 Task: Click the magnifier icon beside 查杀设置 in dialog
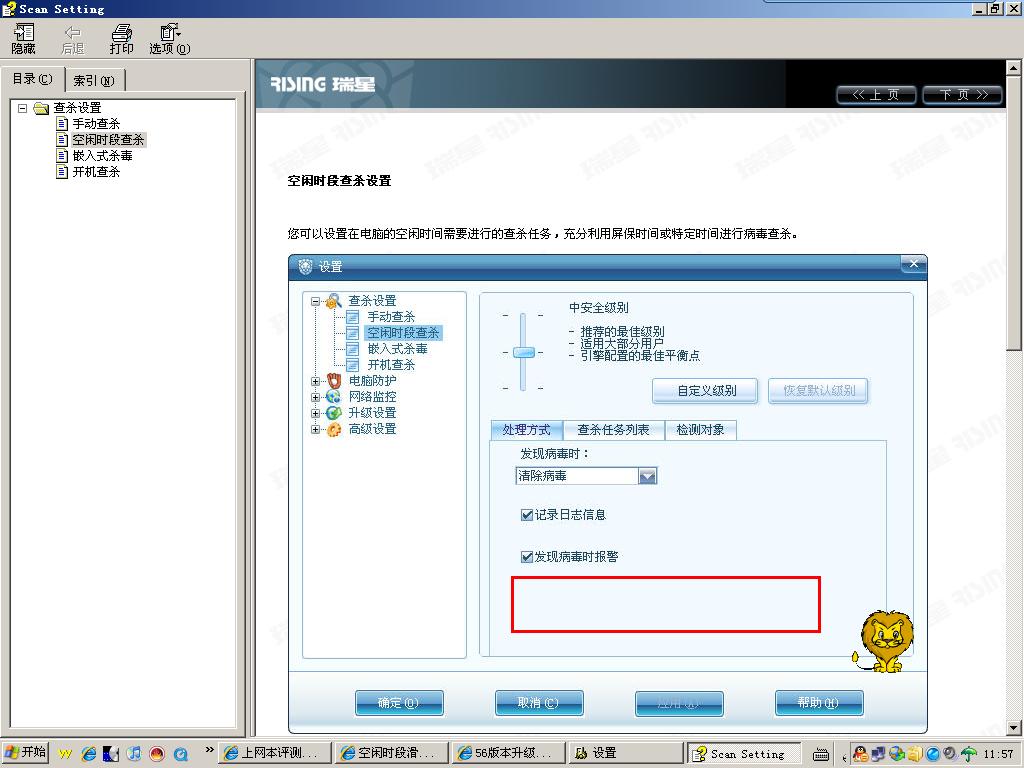tap(334, 300)
